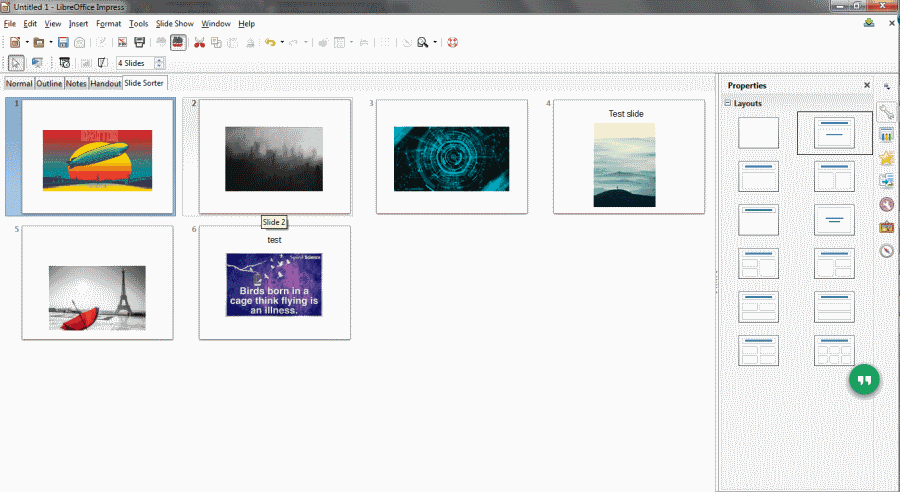Open the Tools menu
This screenshot has width=900, height=492.
138,24
